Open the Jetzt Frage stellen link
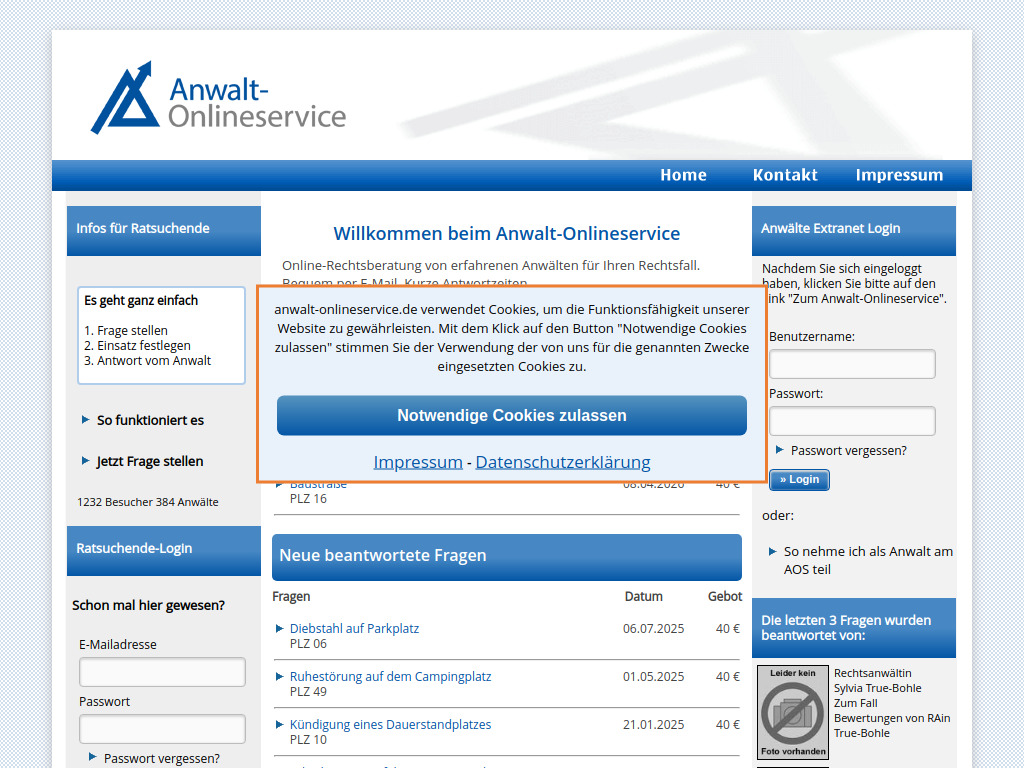The image size is (1024, 768). tap(150, 462)
